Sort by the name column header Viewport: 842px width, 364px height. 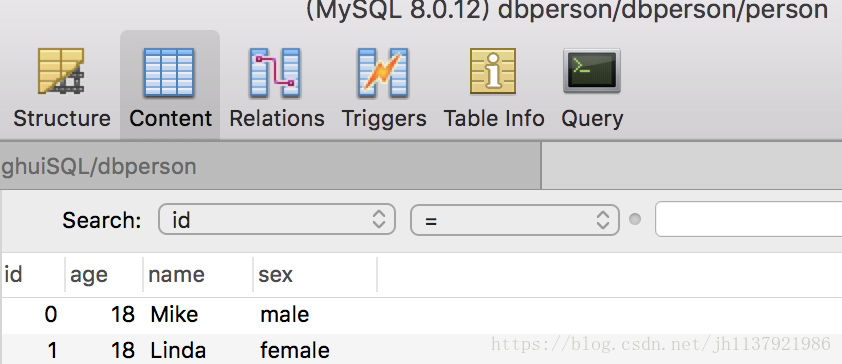click(x=198, y=275)
